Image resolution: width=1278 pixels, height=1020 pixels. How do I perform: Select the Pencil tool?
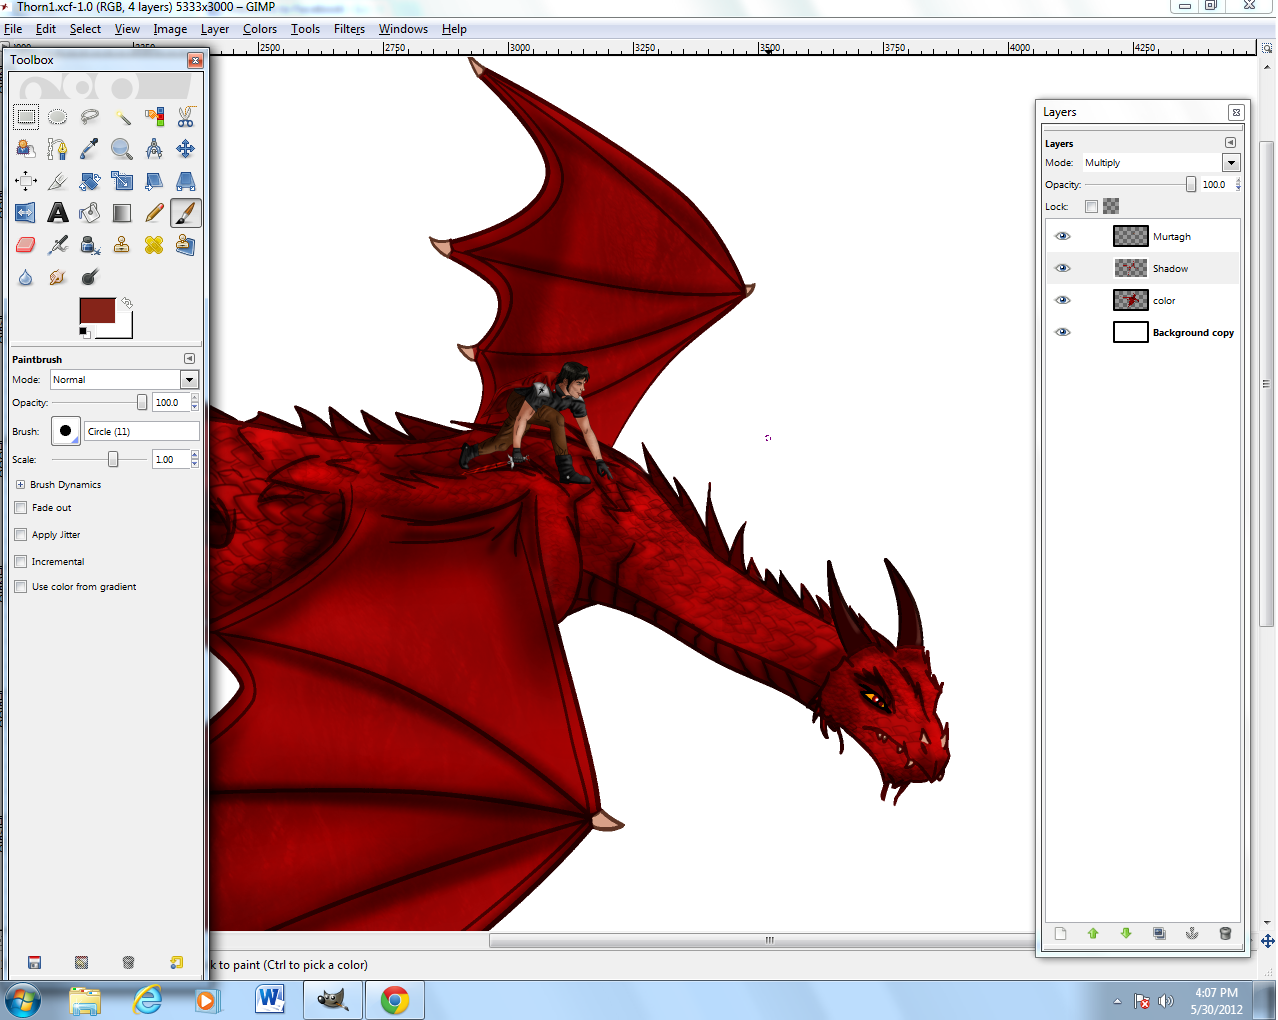point(154,213)
